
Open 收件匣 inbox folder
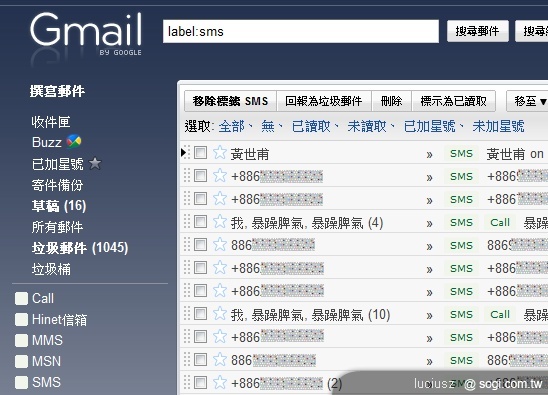51,122
